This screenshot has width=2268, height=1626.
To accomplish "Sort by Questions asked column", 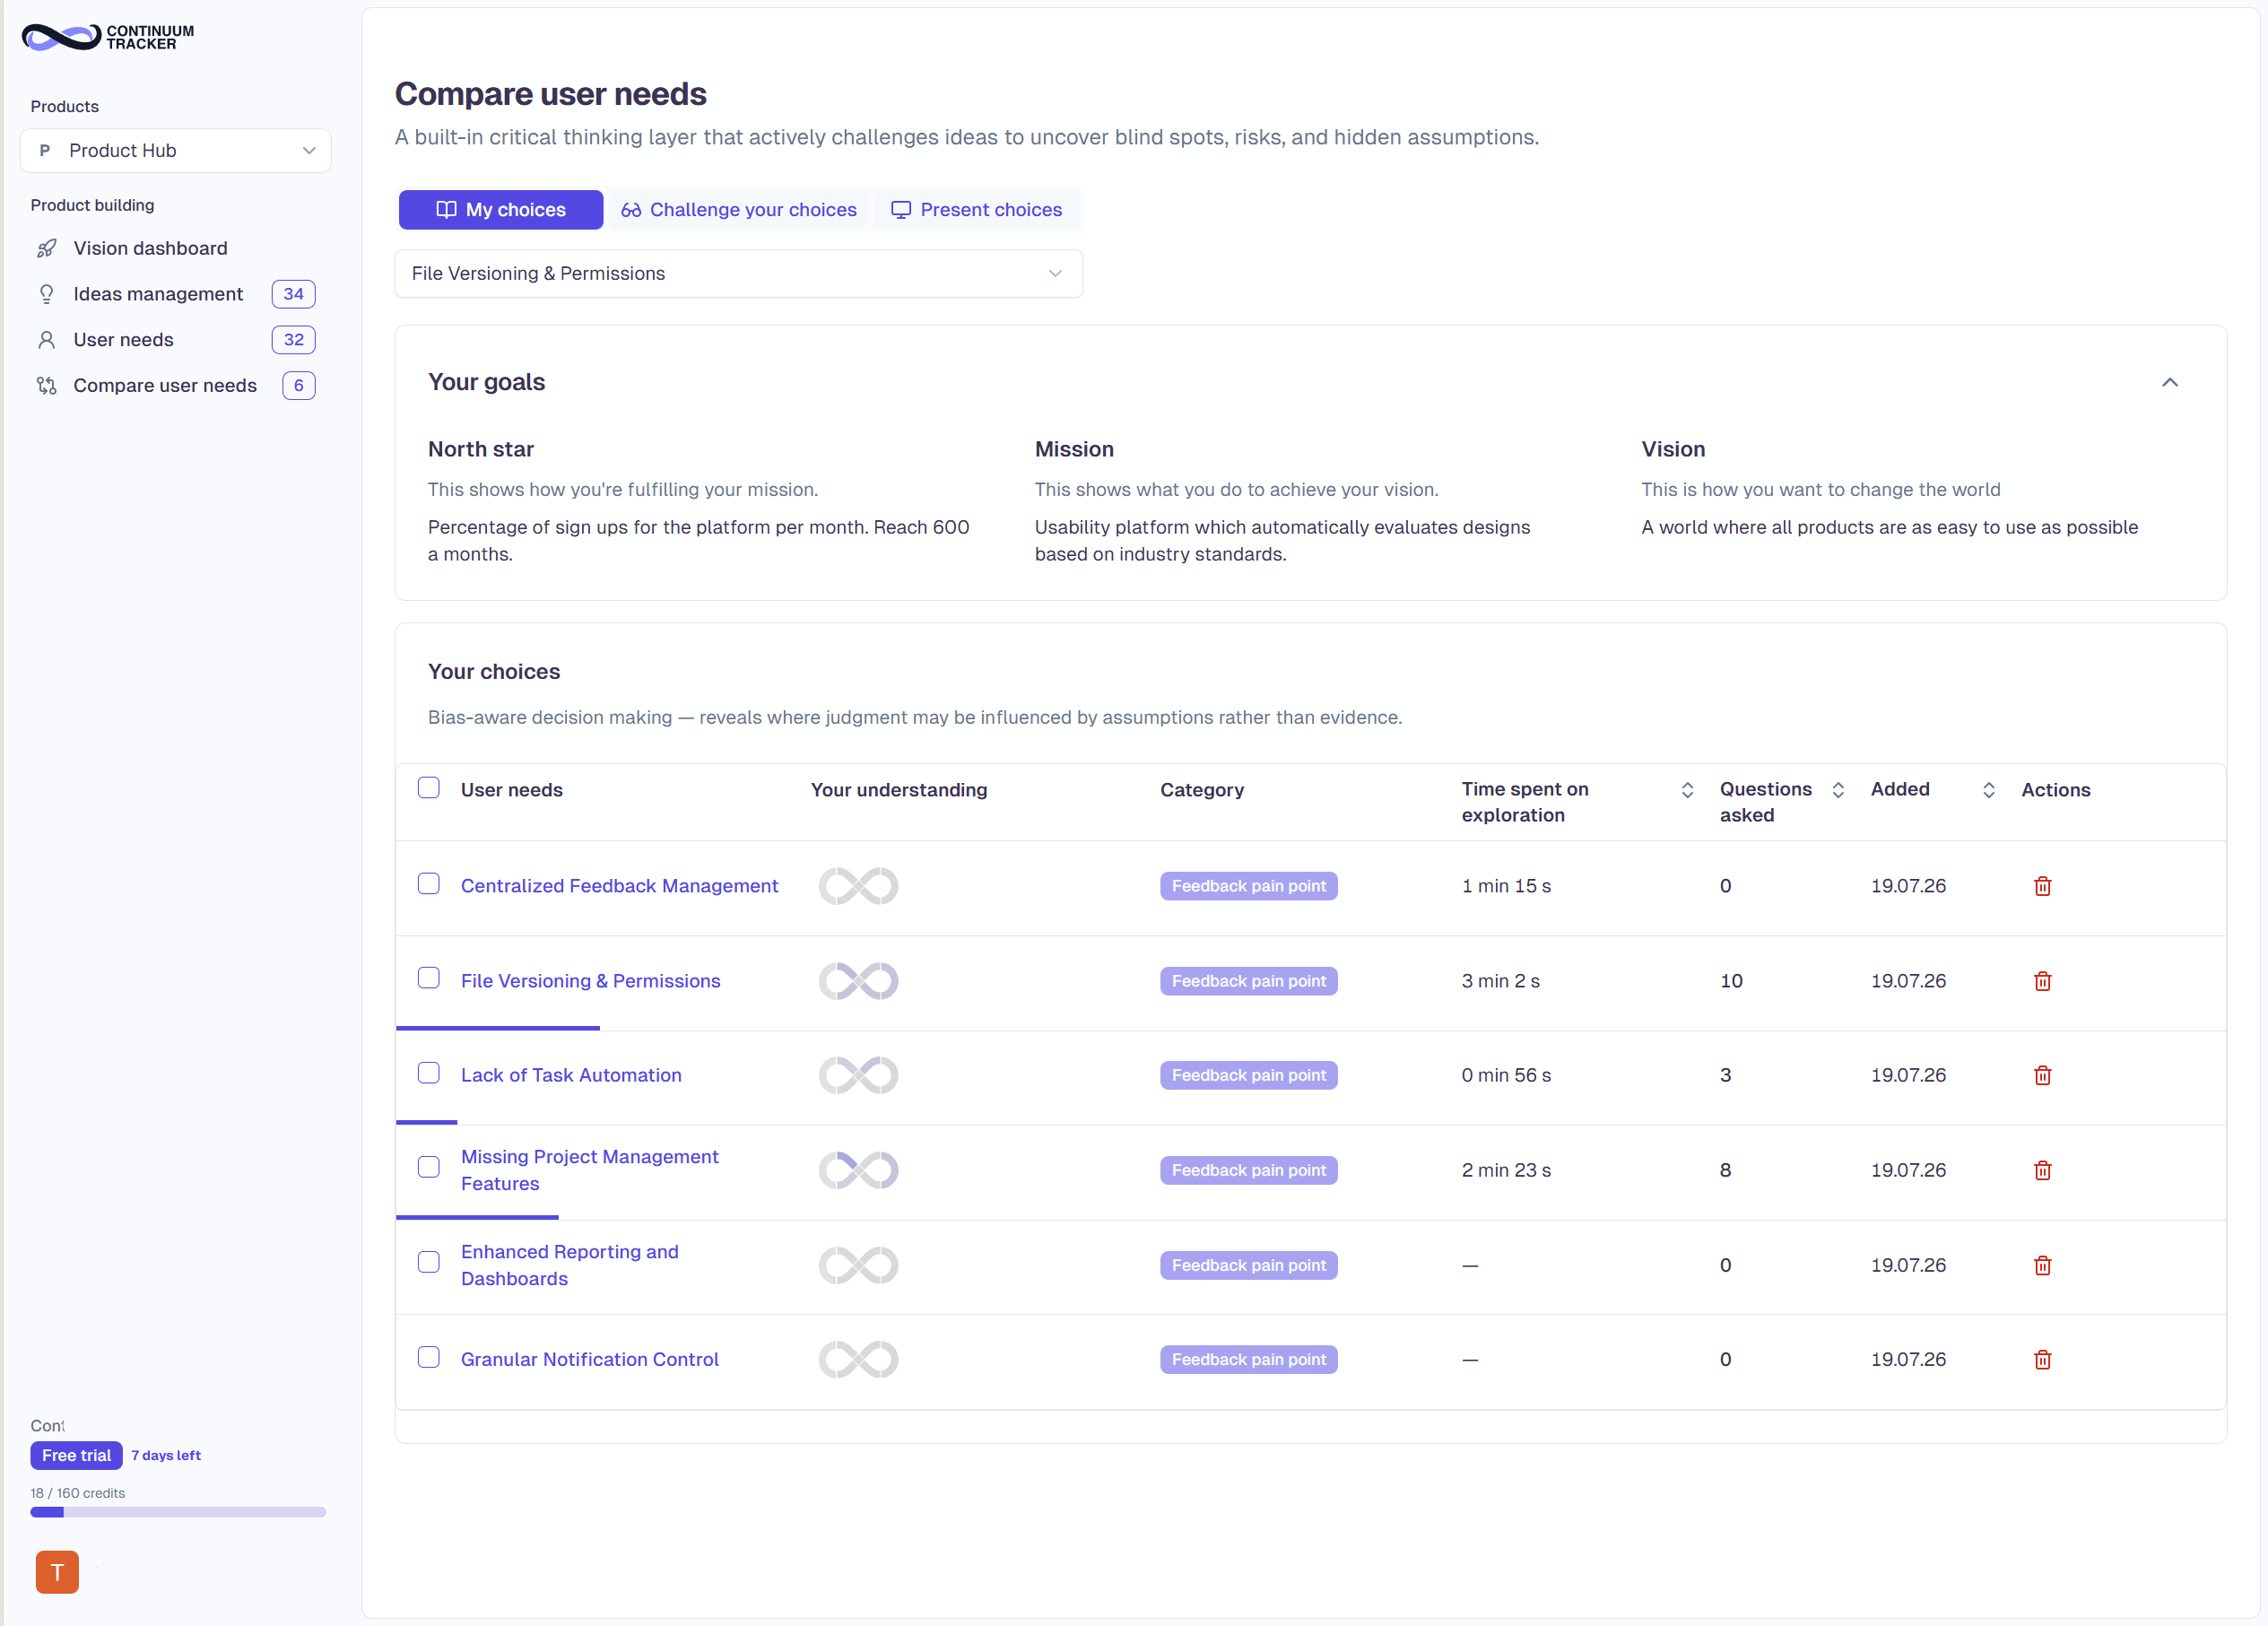I will click(x=1838, y=790).
